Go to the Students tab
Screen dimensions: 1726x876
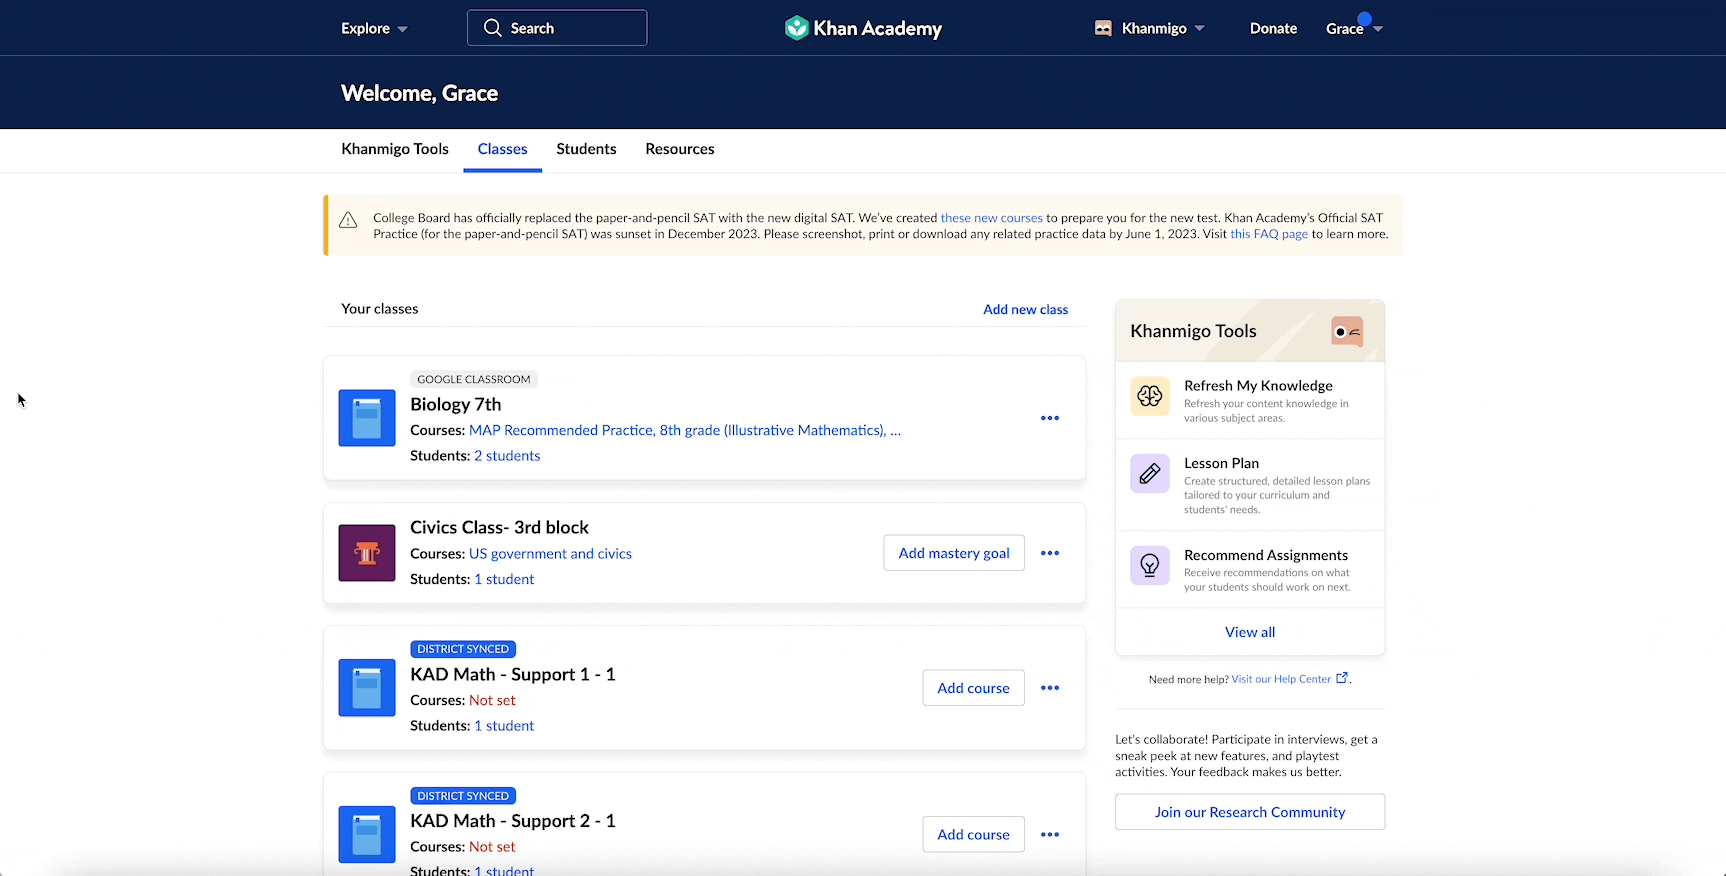click(586, 149)
